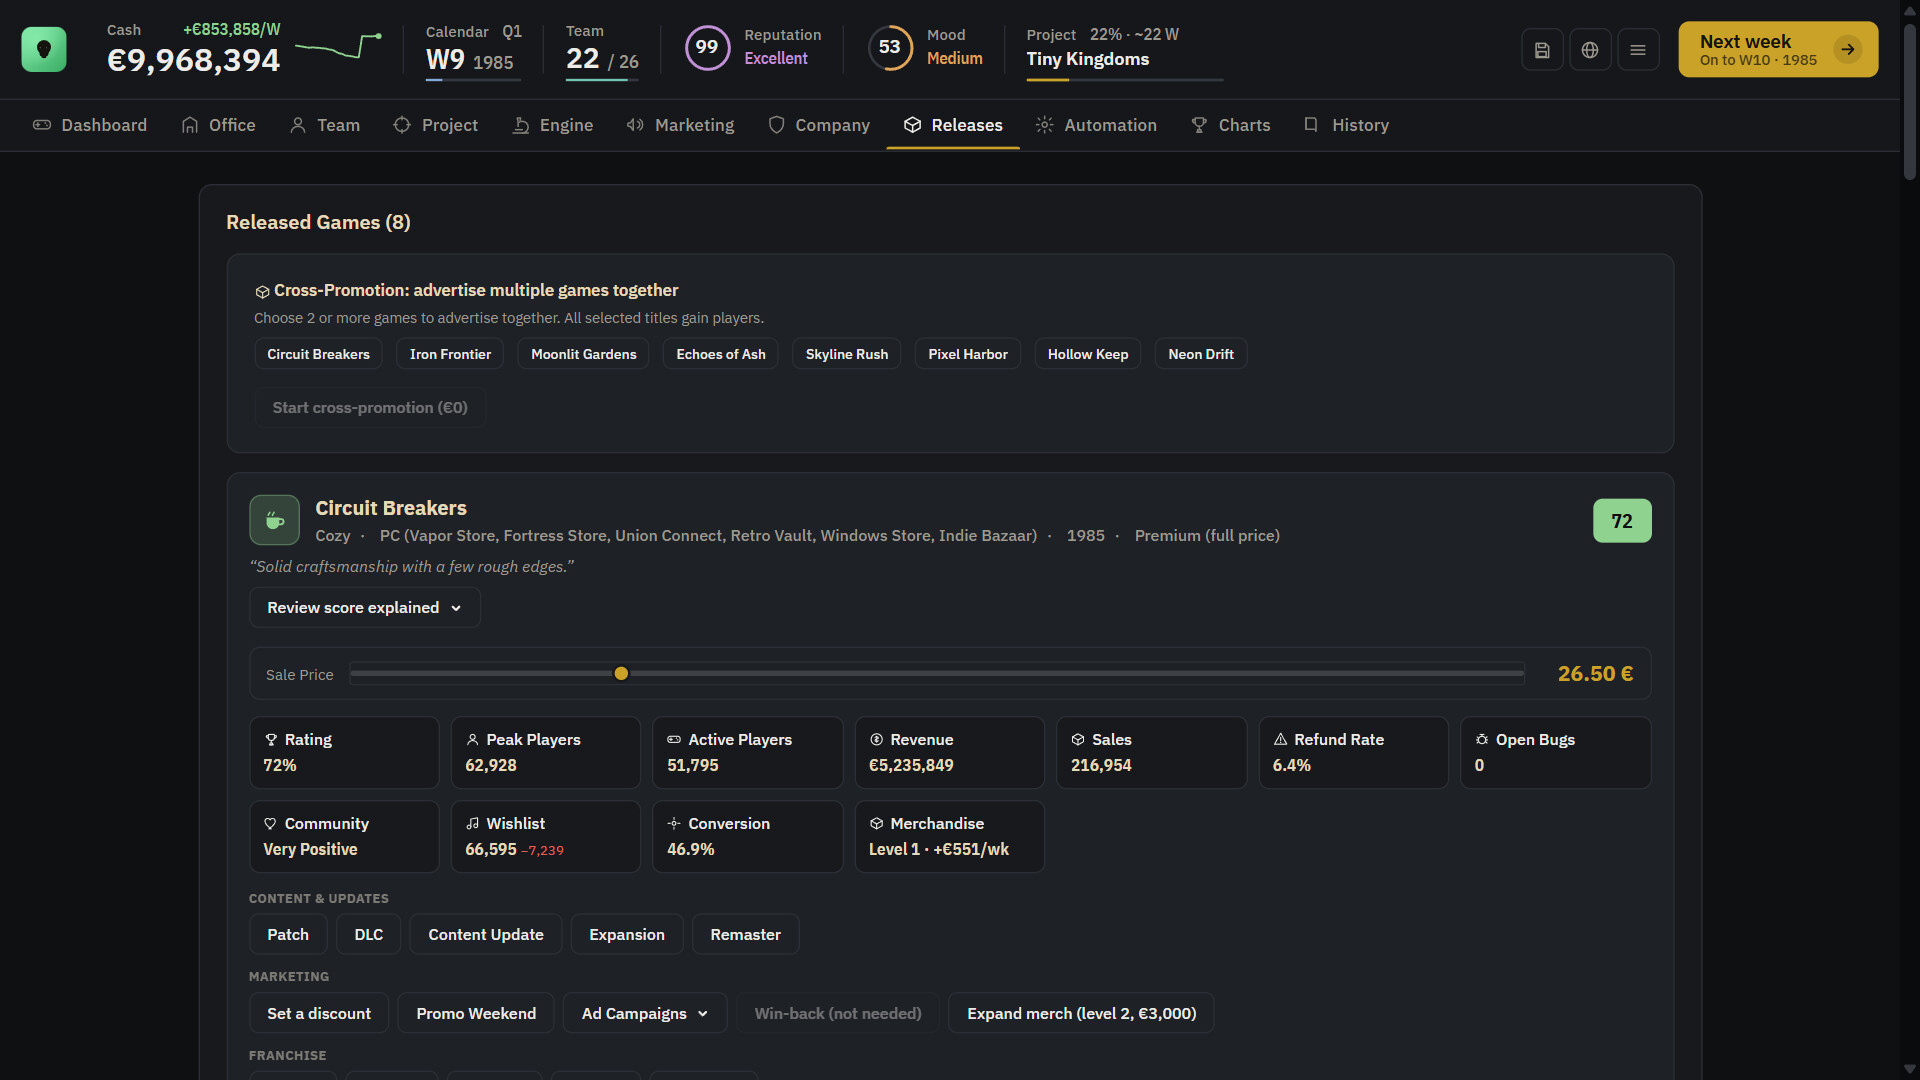Click the Refund Rate warning icon
1920x1080 pixels.
tap(1280, 740)
